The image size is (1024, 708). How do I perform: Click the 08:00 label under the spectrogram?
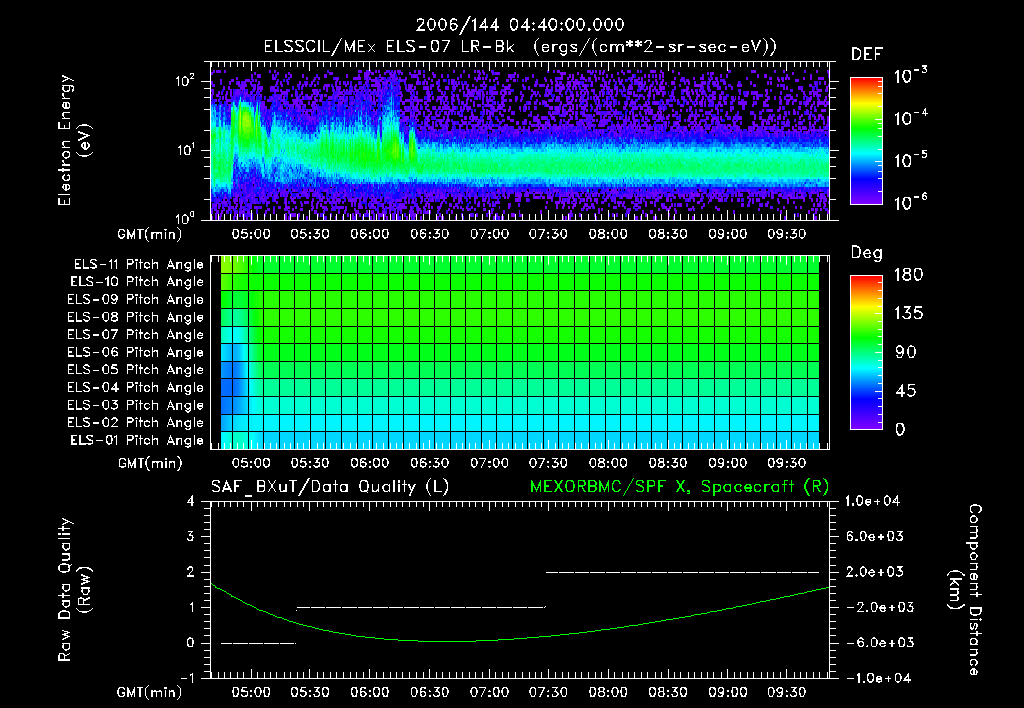(x=608, y=234)
